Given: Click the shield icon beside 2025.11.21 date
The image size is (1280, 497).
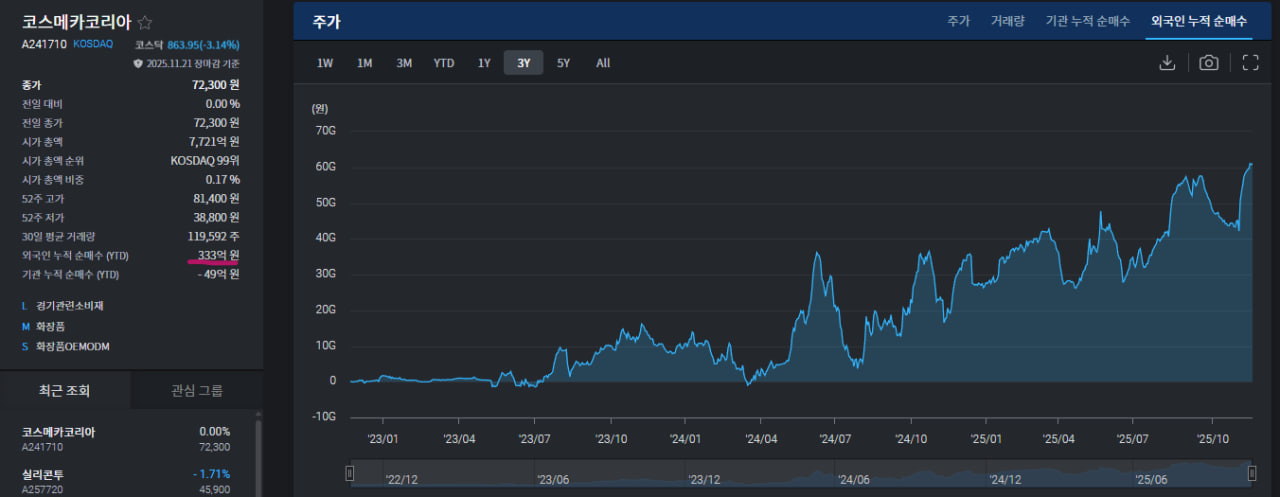Looking at the screenshot, I should 138,63.
